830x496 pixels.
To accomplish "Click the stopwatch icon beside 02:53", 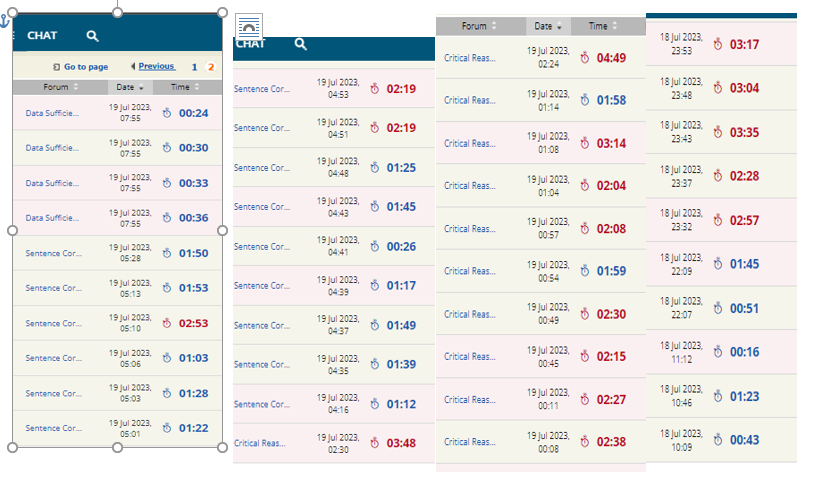I will 167,323.
